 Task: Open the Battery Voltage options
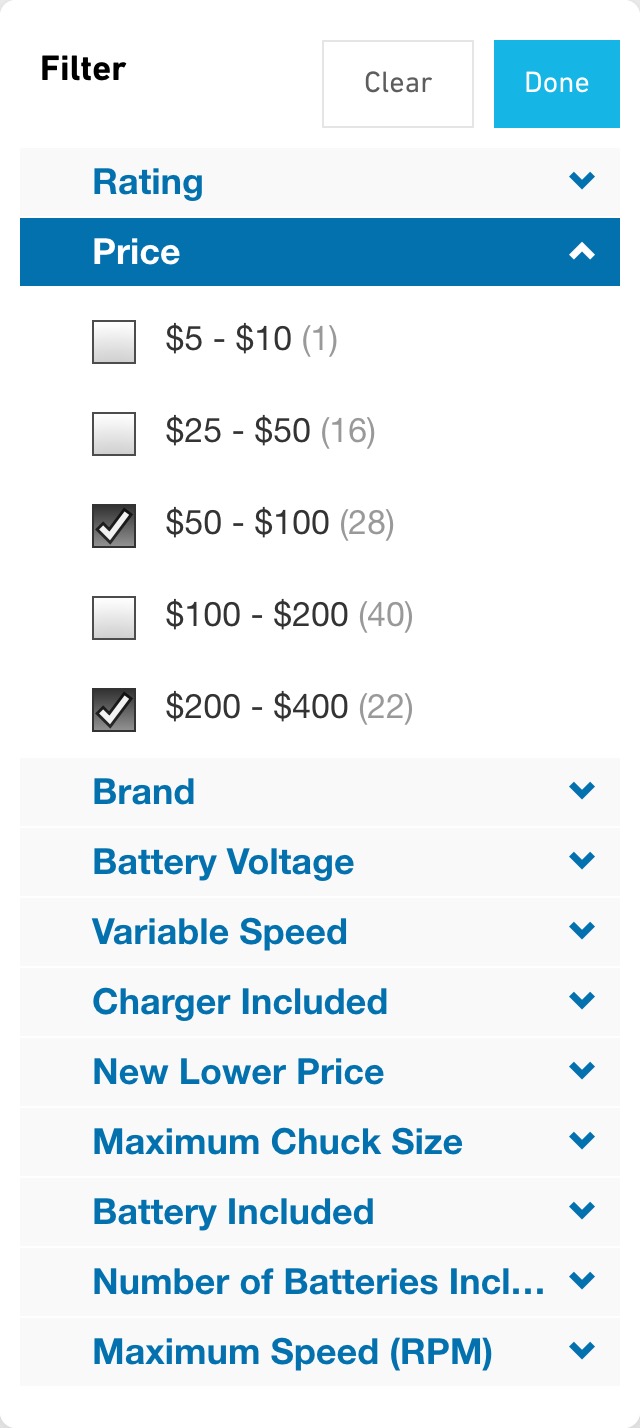point(320,861)
